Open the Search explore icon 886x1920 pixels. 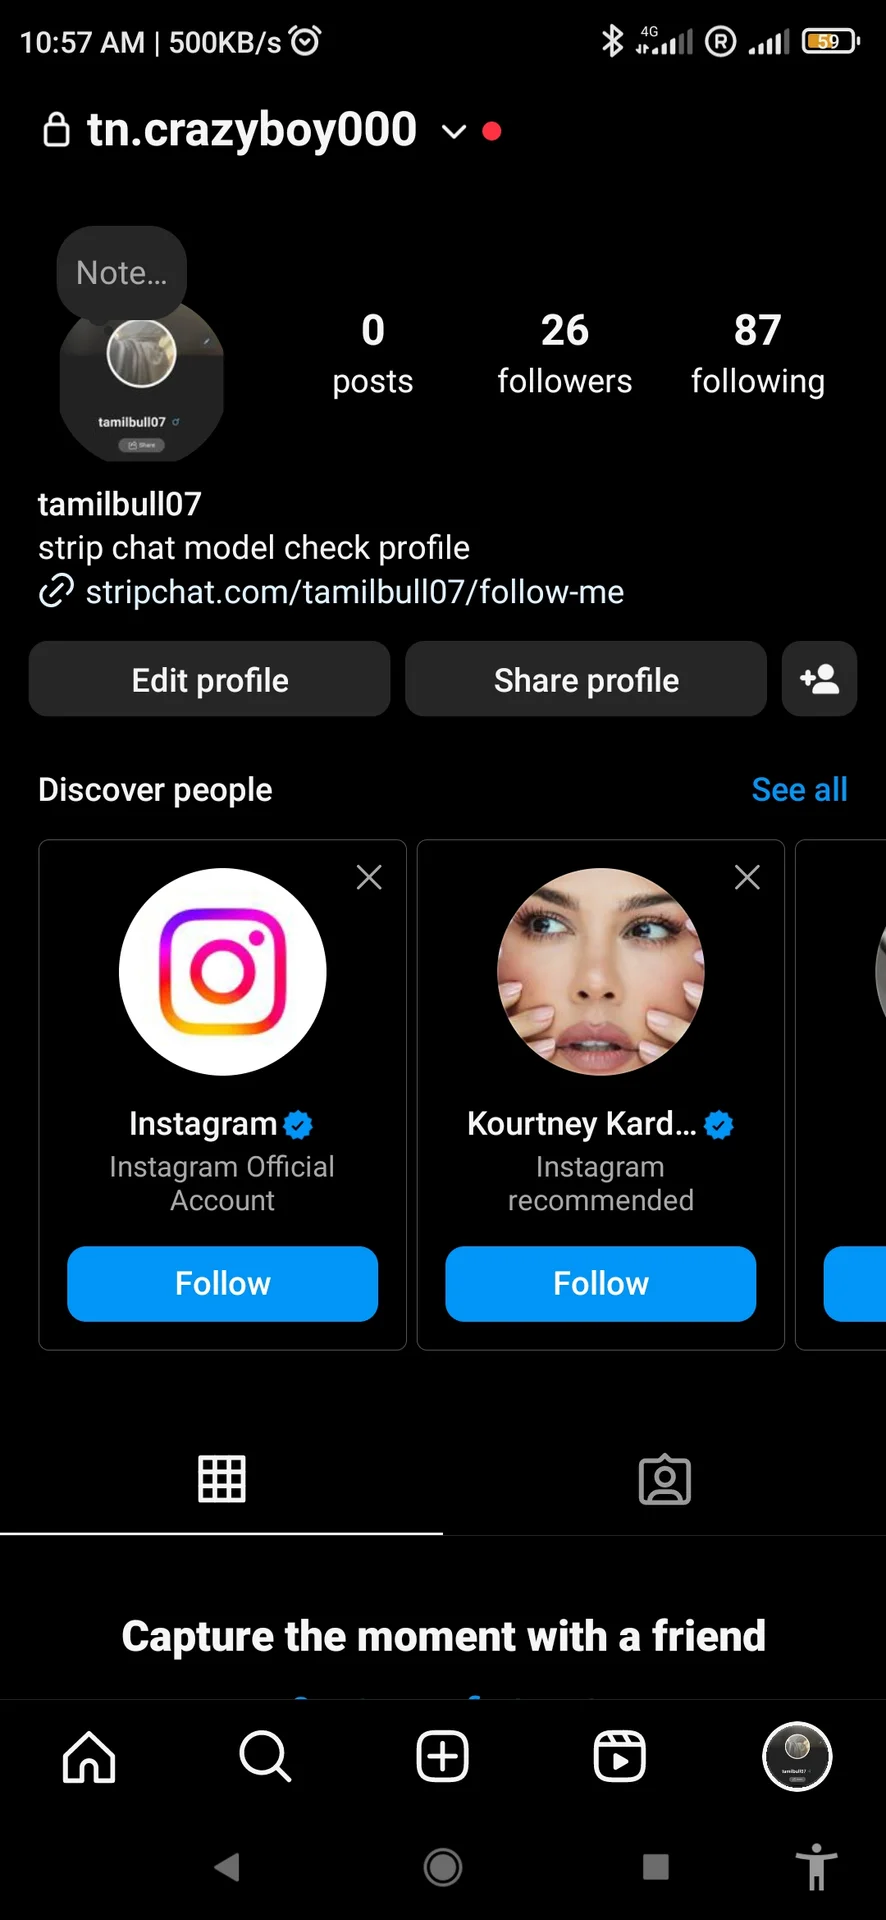click(x=265, y=1757)
